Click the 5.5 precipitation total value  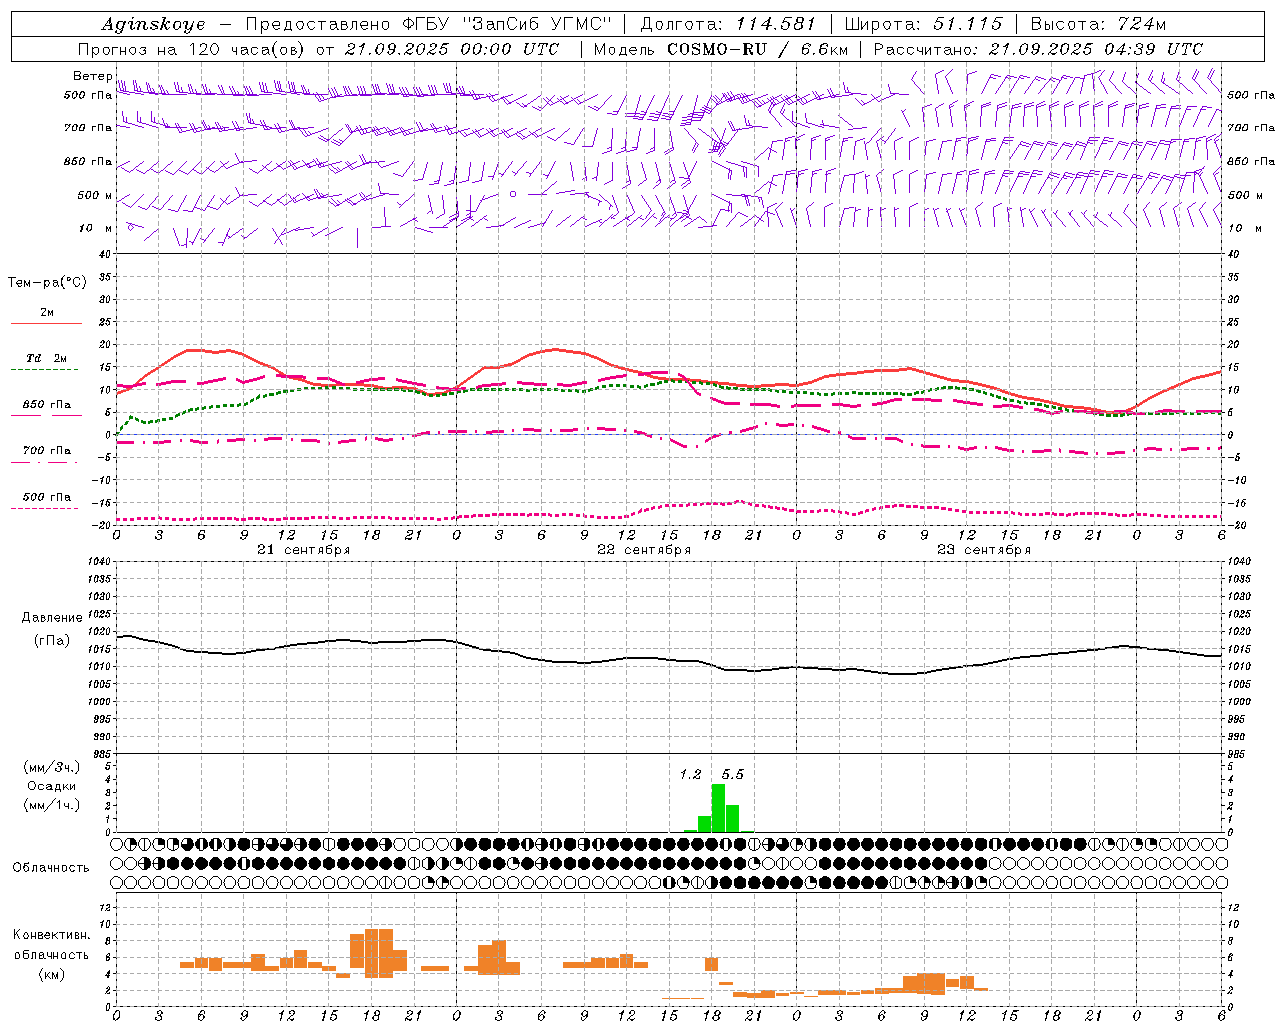click(732, 774)
